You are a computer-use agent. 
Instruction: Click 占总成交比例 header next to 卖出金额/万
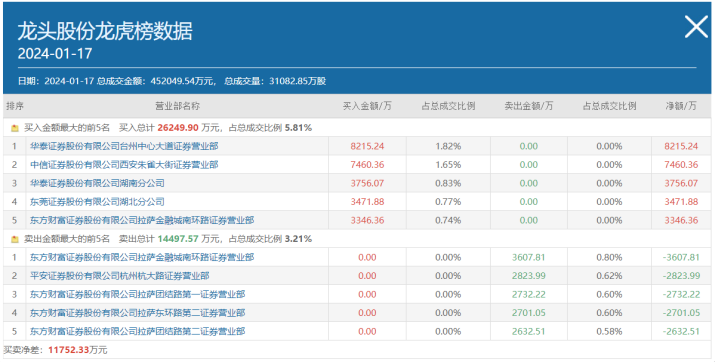pos(609,106)
